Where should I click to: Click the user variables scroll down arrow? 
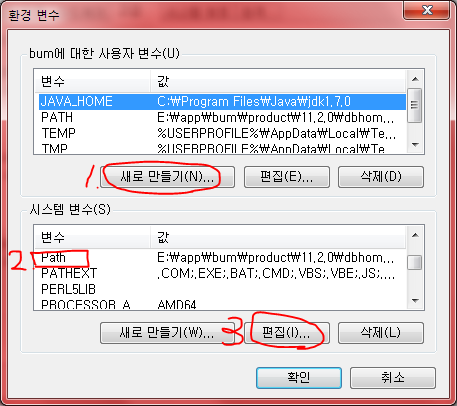415,144
